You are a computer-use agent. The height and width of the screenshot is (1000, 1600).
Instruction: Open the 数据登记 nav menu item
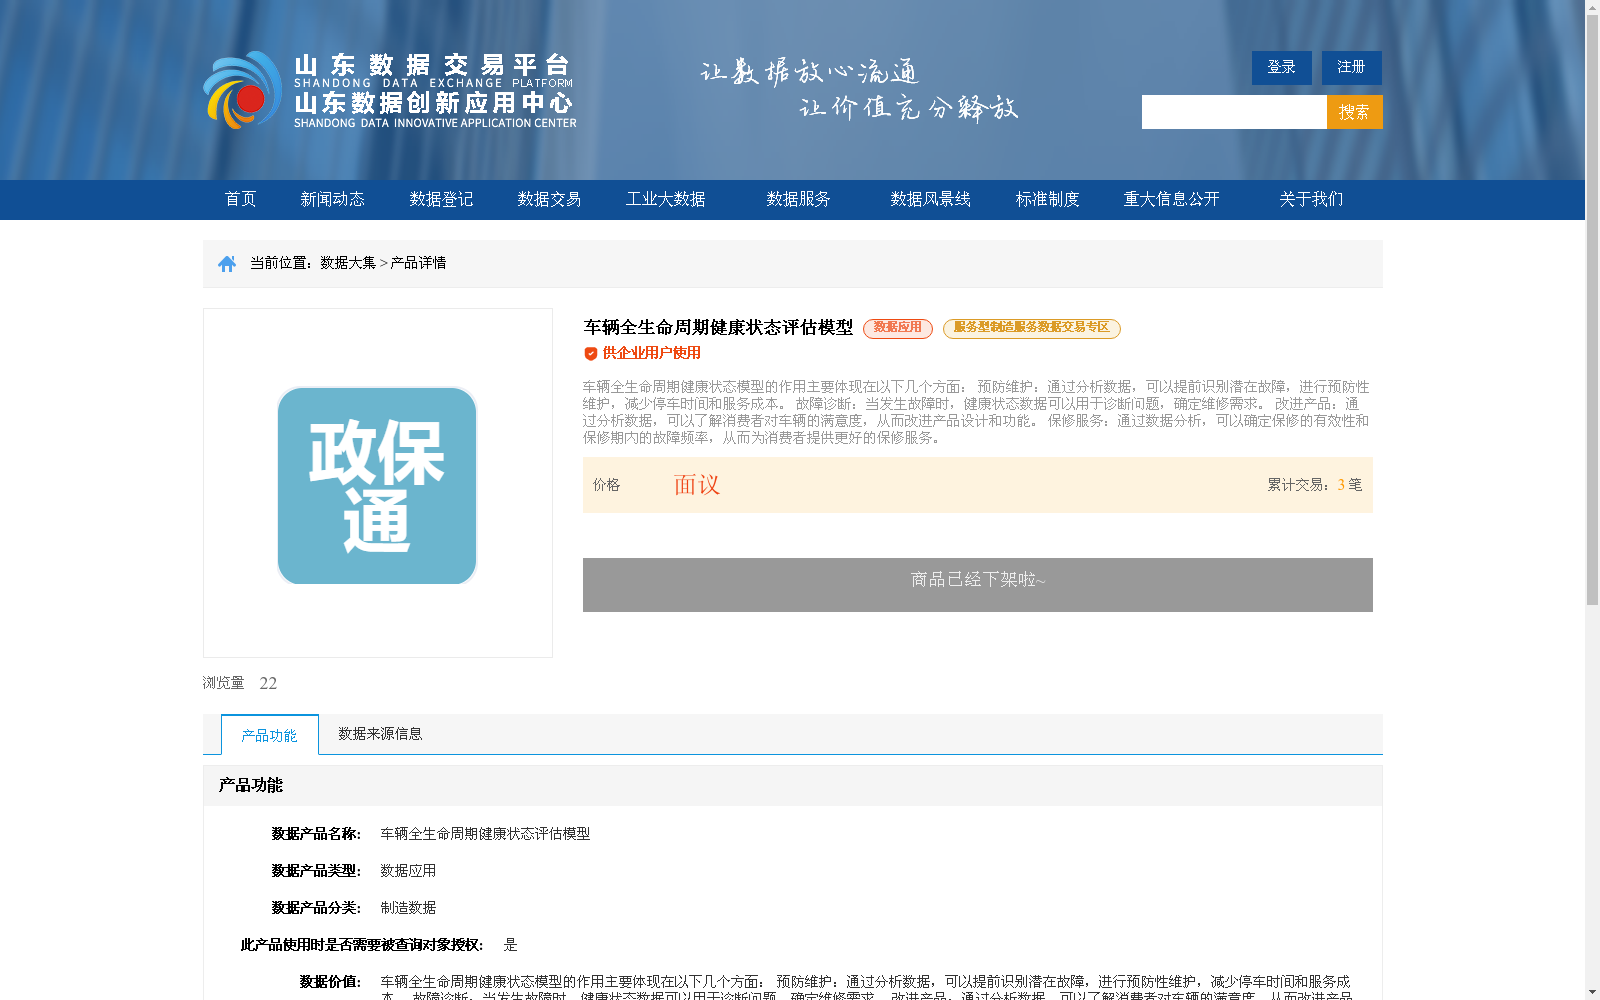441,199
